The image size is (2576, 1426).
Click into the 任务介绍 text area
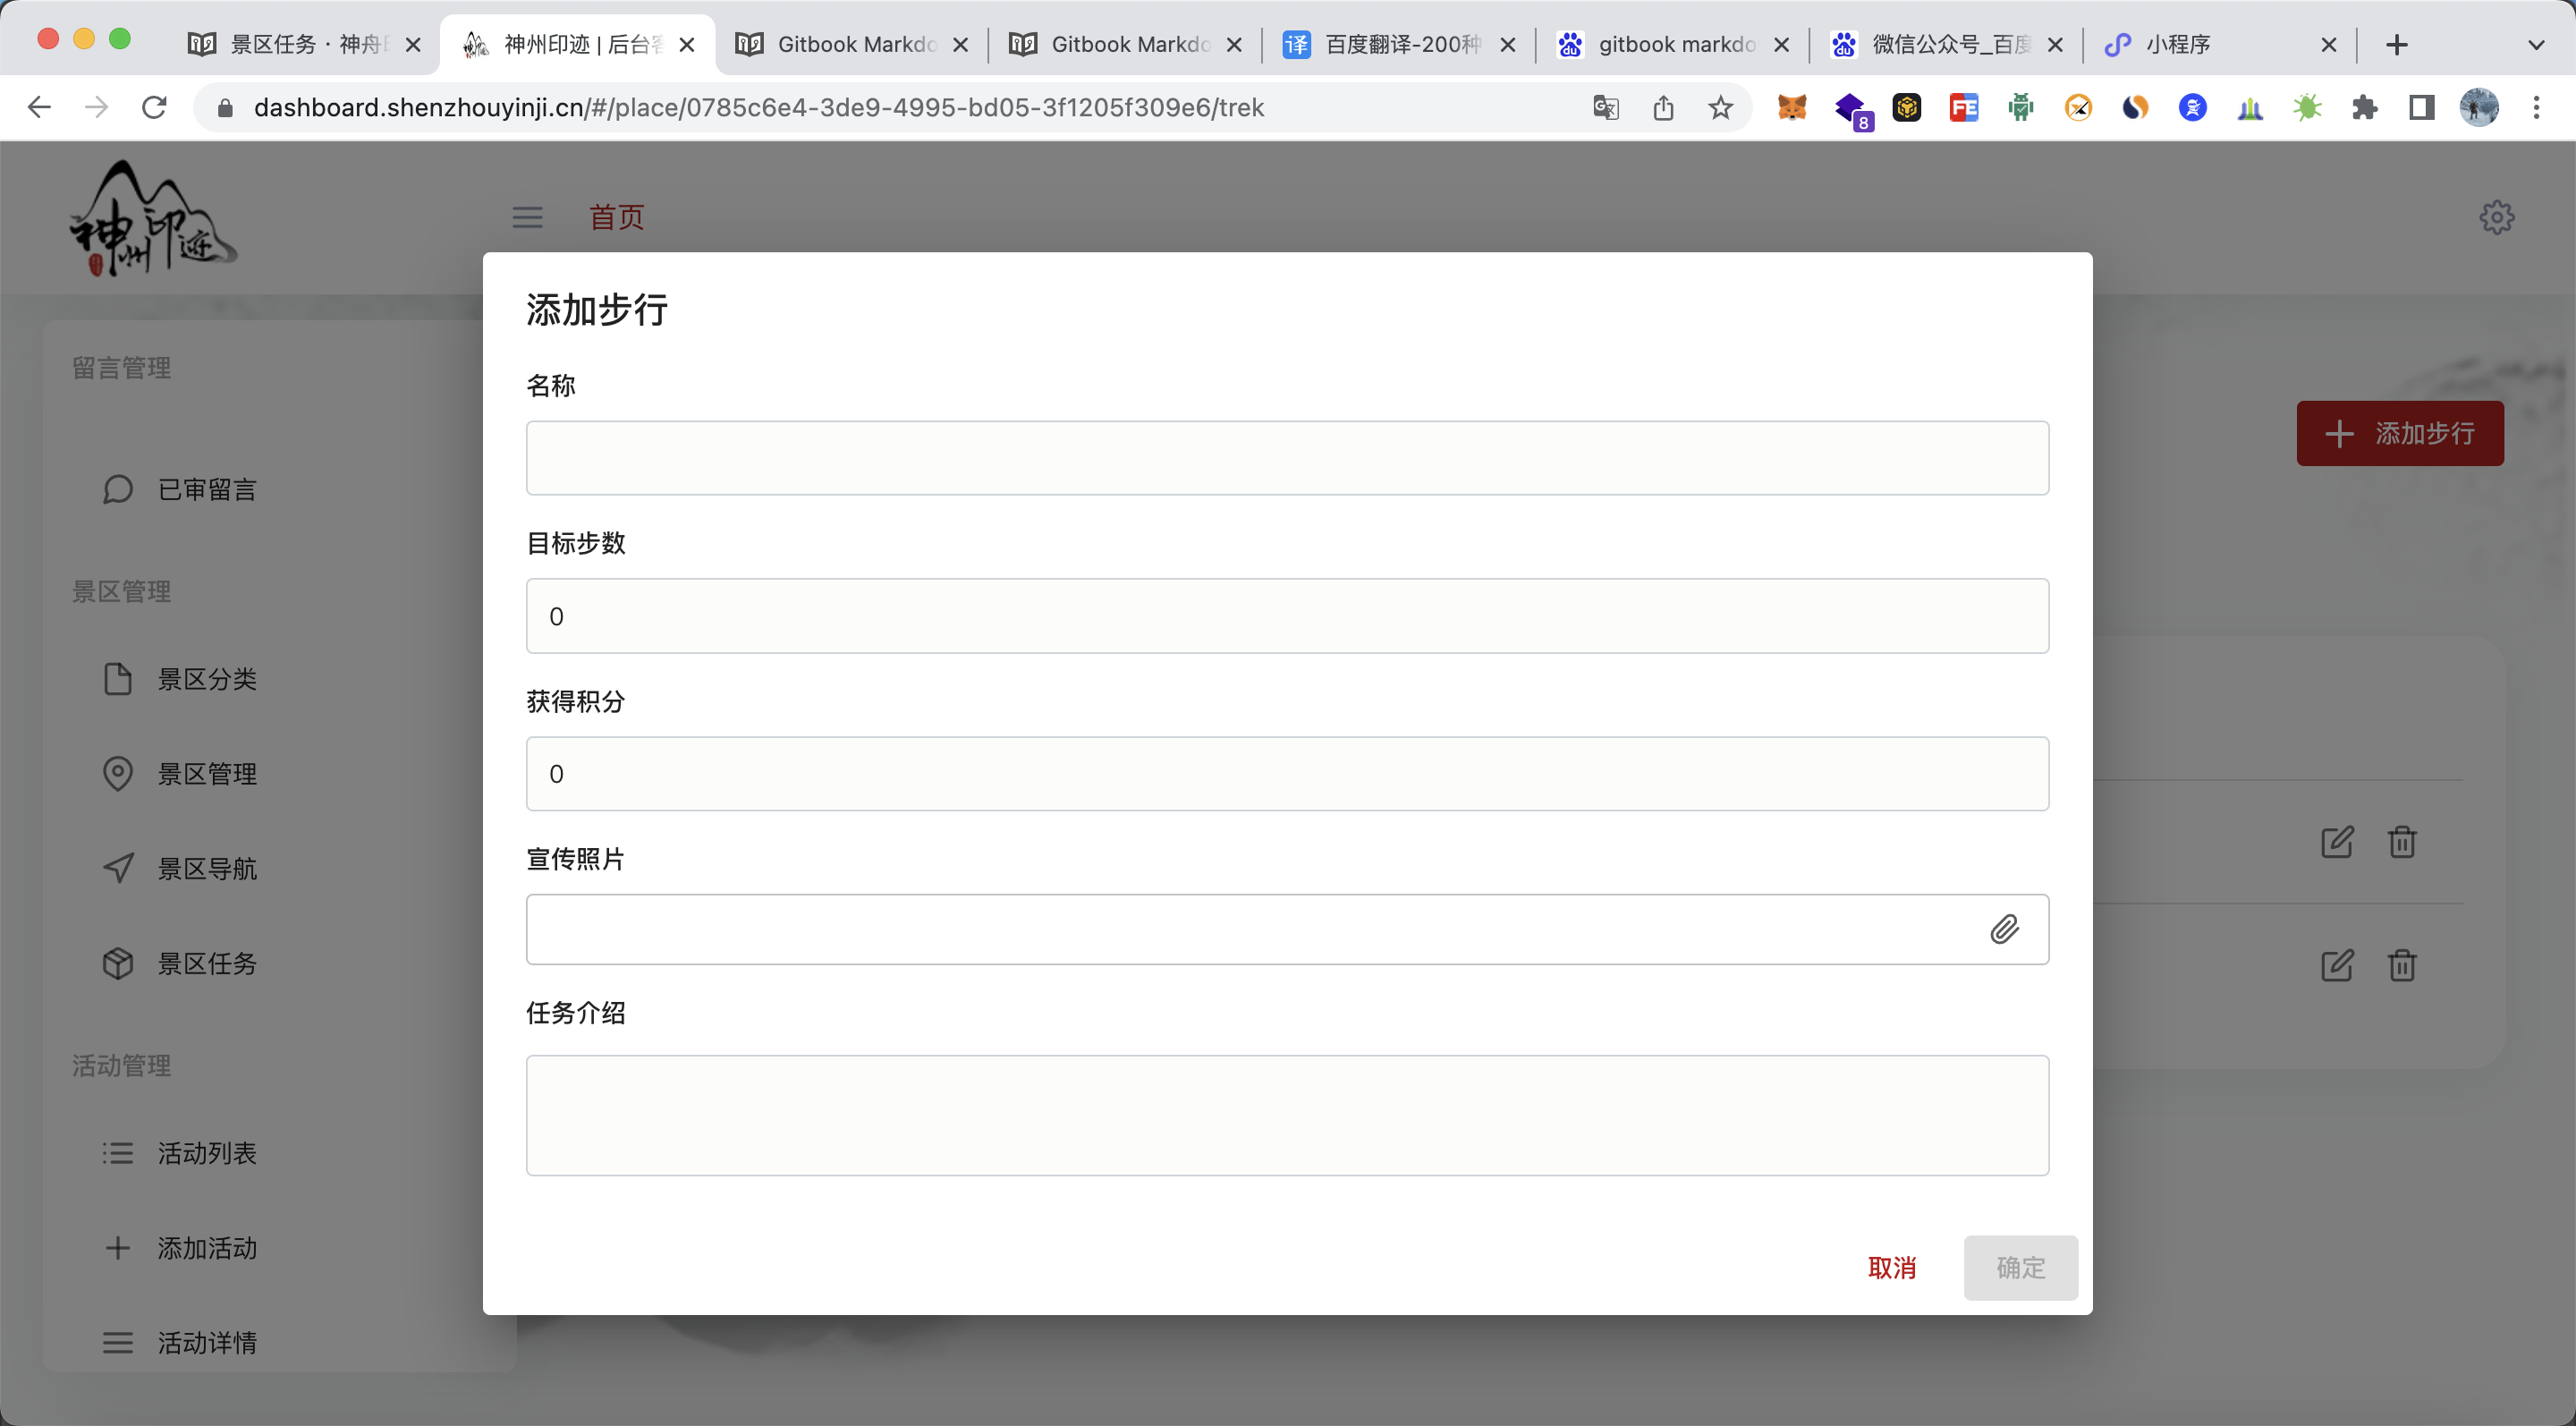tap(1287, 1115)
